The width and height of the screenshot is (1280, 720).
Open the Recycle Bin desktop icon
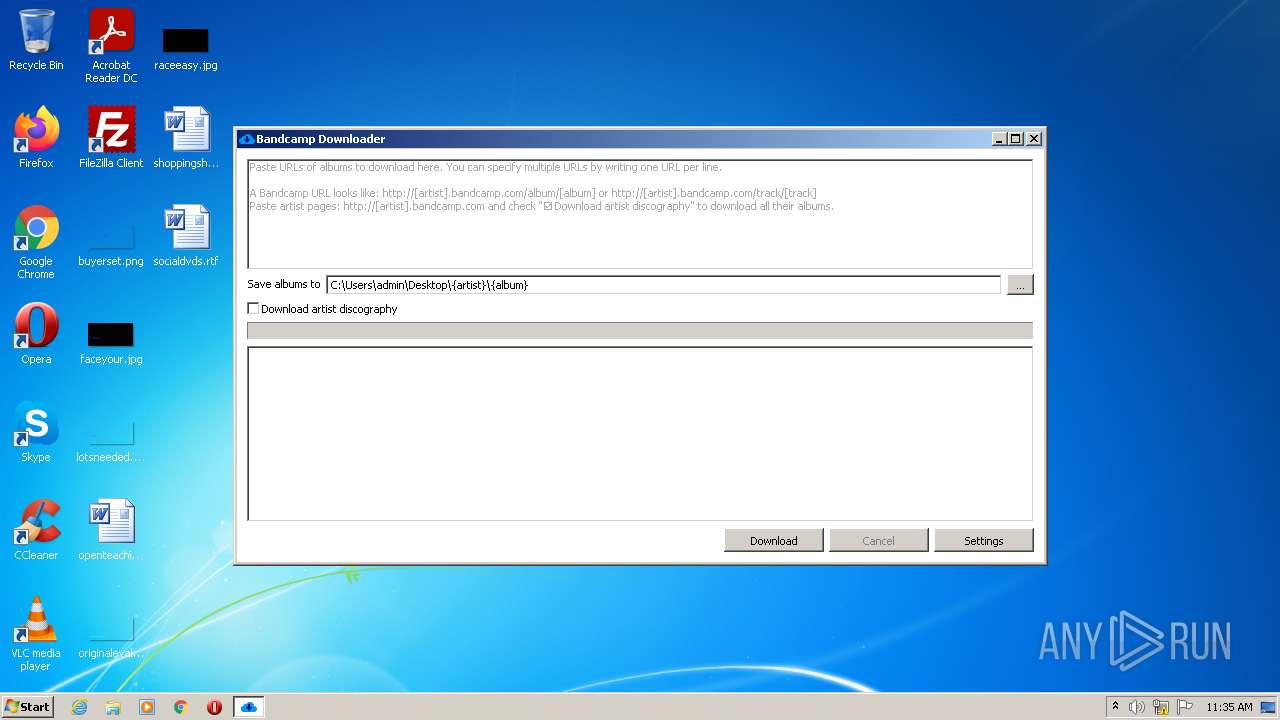click(36, 41)
